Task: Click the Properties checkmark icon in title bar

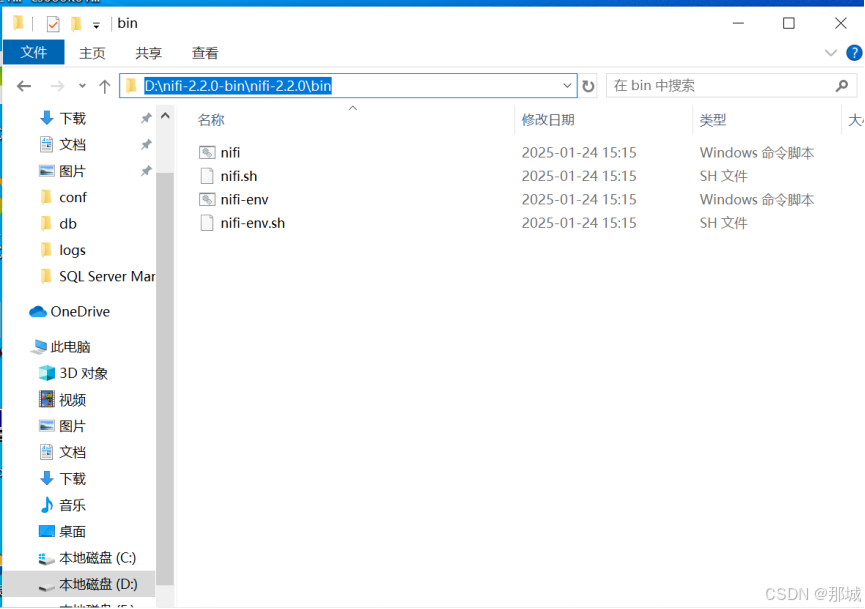Action: [53, 24]
